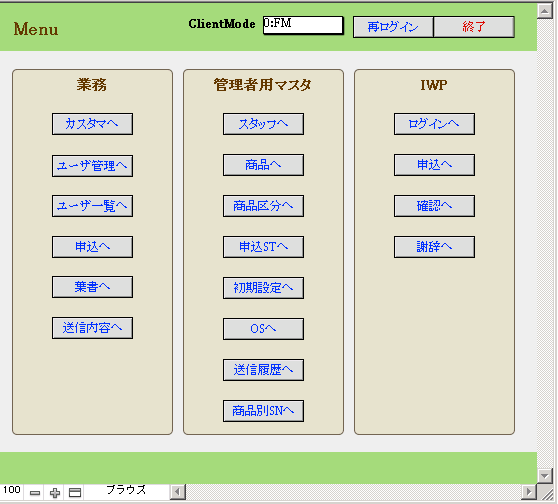Image resolution: width=558 pixels, height=504 pixels.
Task: Click the 再ログイン button
Action: [x=393, y=27]
